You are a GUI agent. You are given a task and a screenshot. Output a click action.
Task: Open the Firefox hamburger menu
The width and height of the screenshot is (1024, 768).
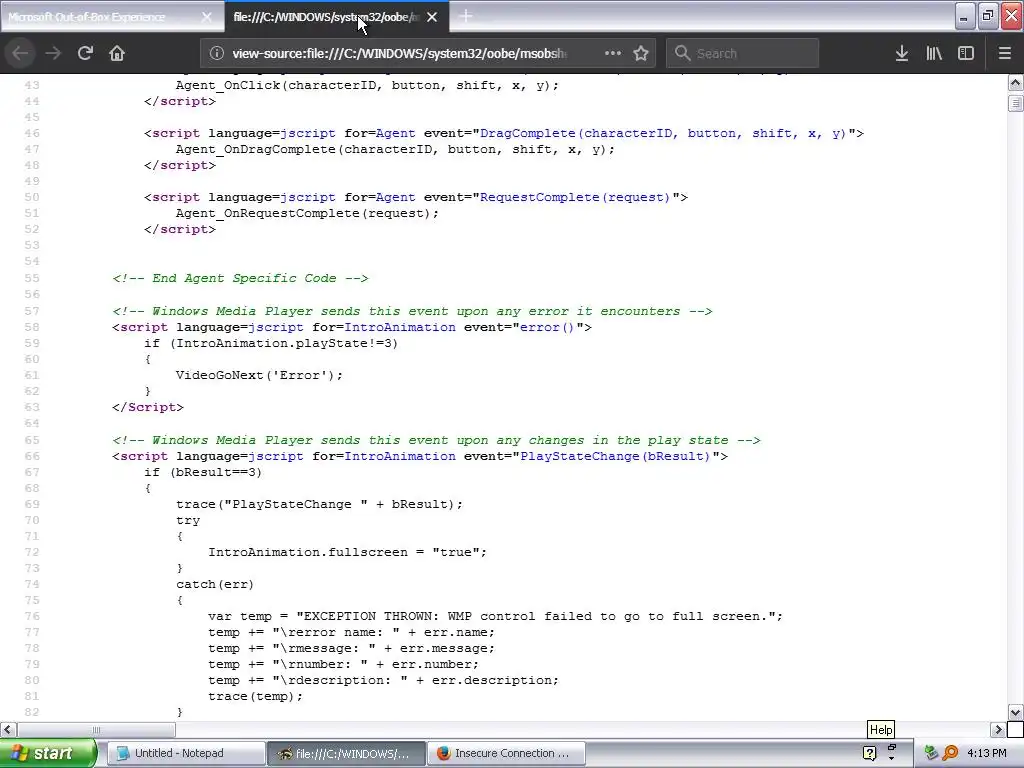click(1005, 53)
